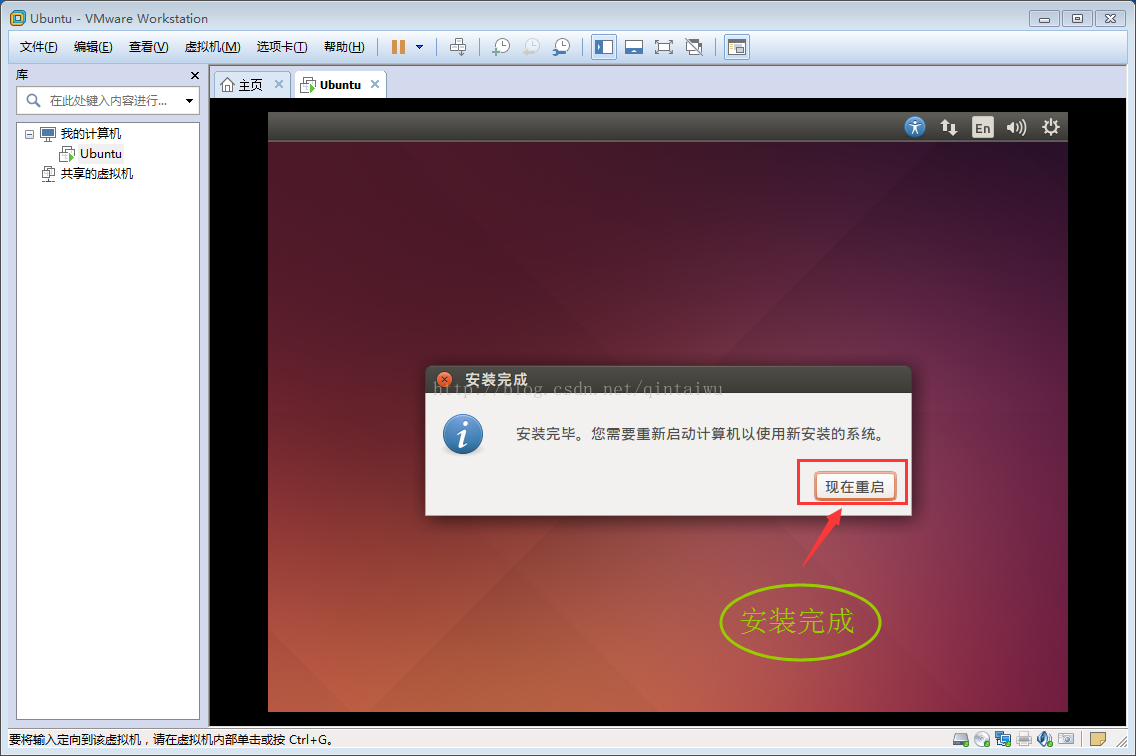Click the 安装完毕 message text
The height and width of the screenshot is (756, 1136).
699,434
